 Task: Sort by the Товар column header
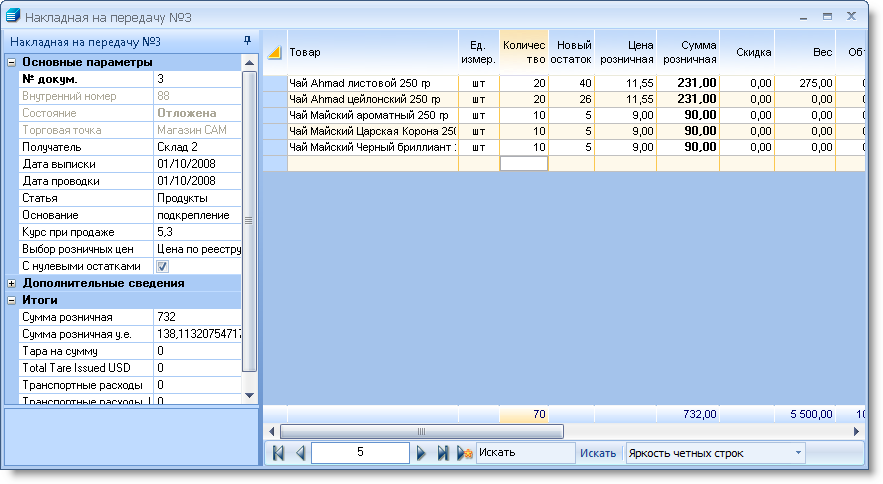pyautogui.click(x=373, y=52)
